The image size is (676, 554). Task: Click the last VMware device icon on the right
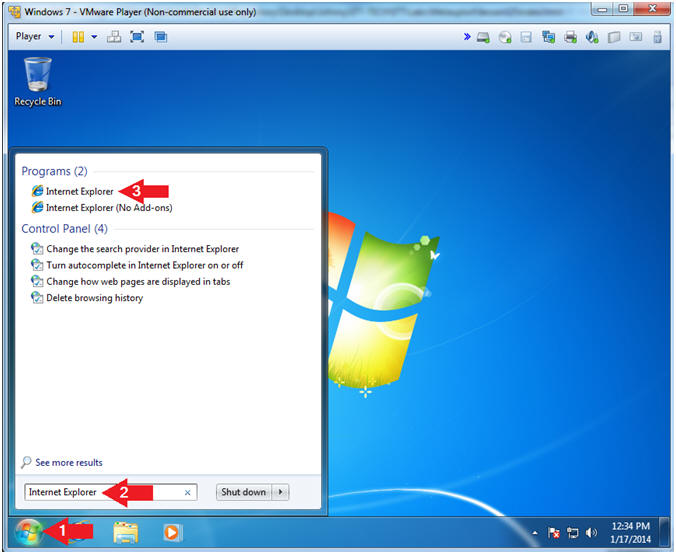point(657,37)
